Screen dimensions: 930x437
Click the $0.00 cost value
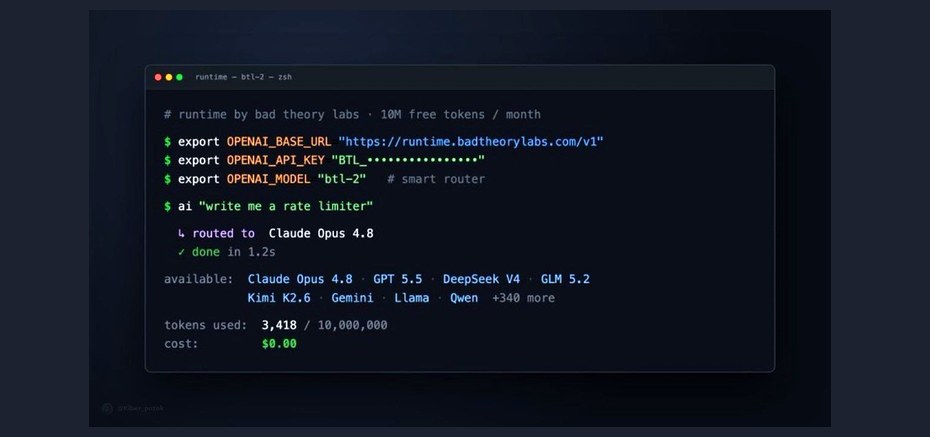(279, 344)
